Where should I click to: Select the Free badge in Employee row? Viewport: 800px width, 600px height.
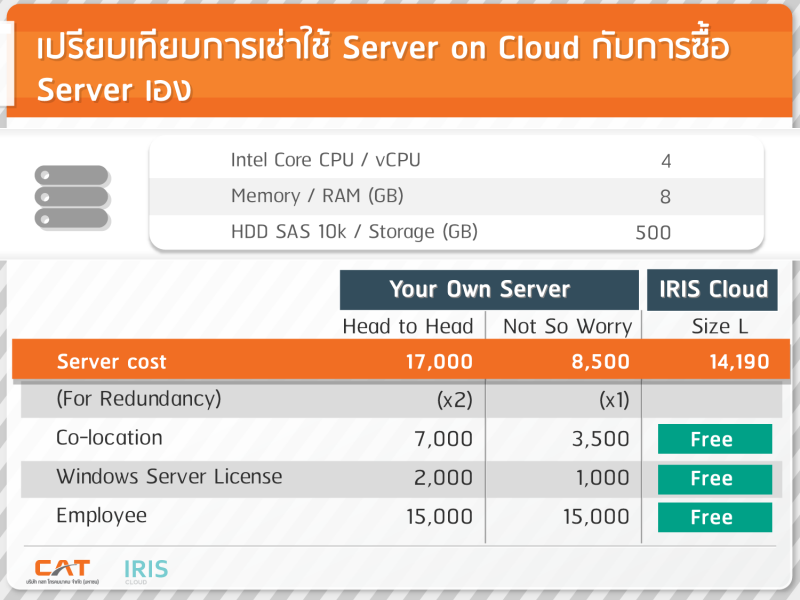click(x=715, y=517)
